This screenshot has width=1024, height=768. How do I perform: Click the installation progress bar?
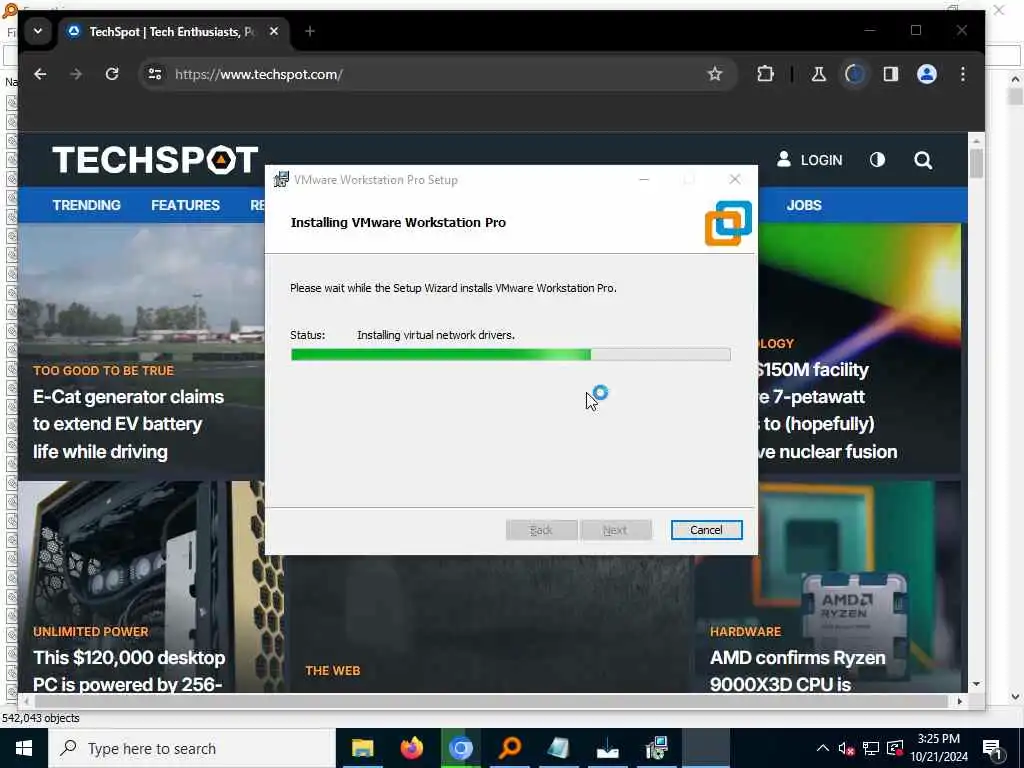[510, 354]
